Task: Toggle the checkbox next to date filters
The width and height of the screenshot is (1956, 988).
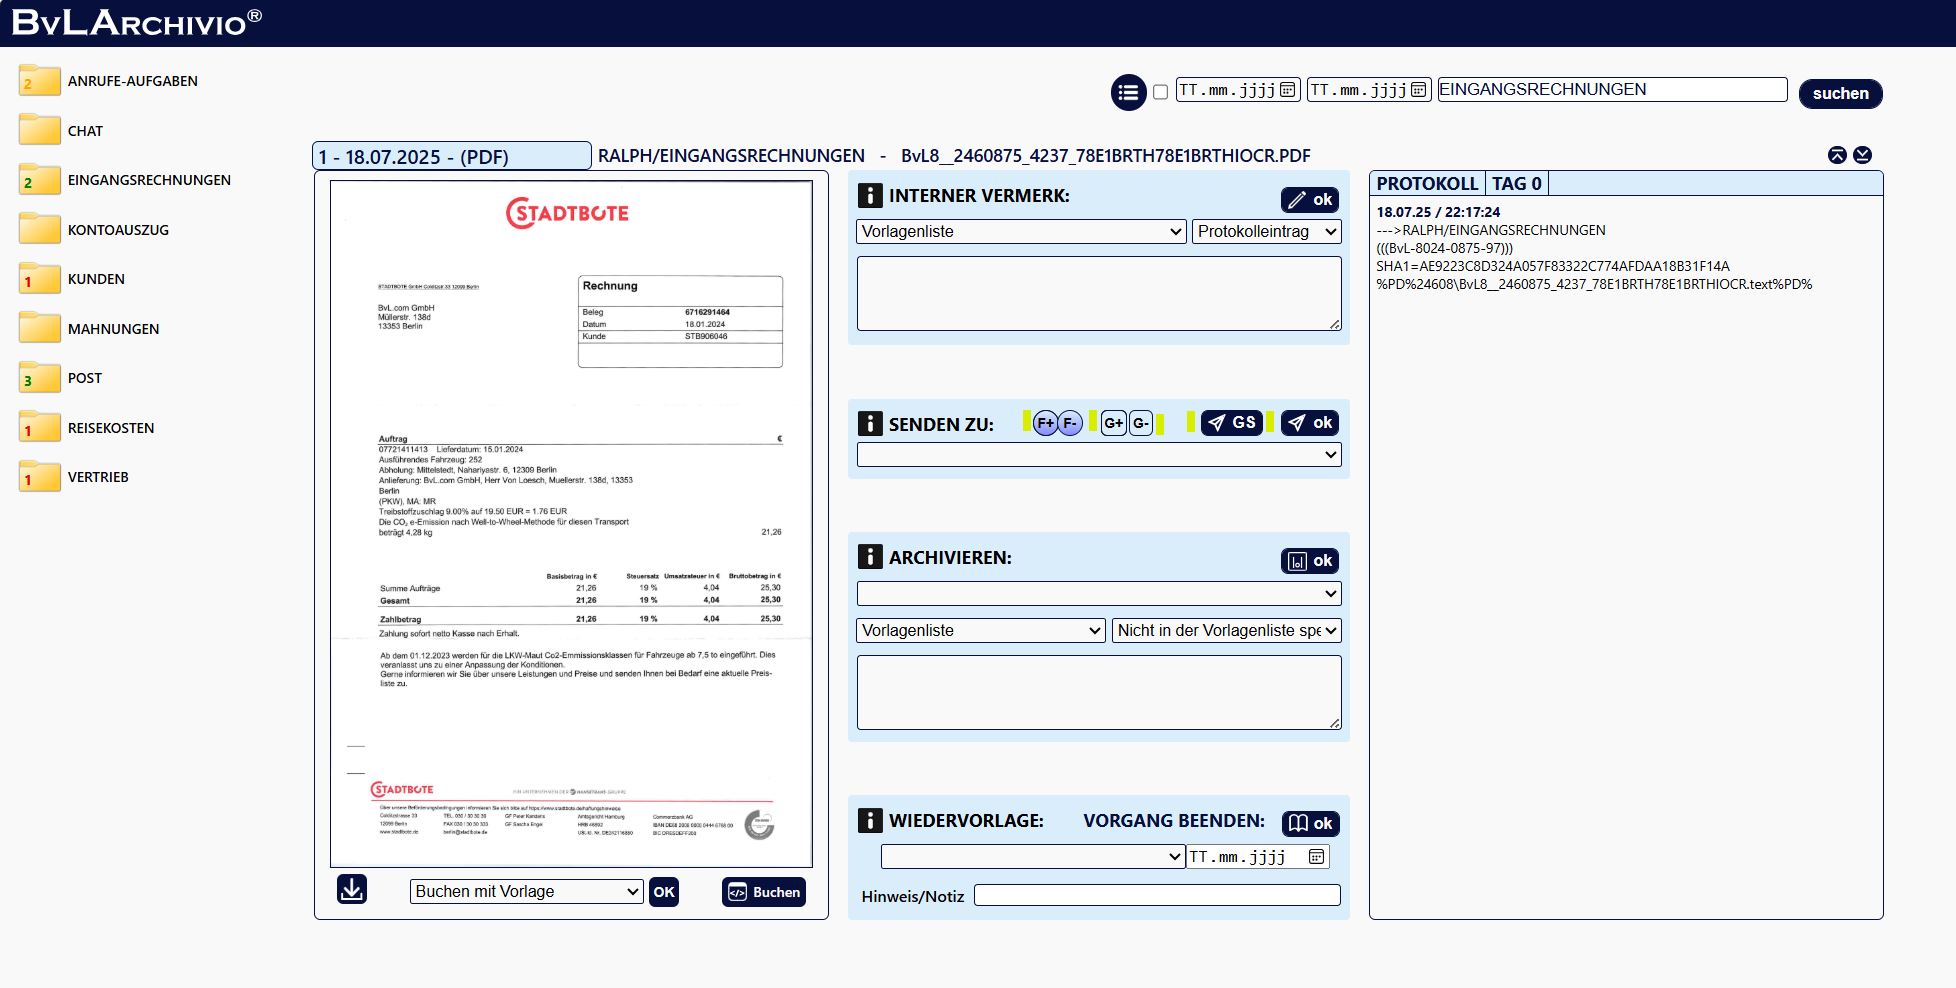Action: pyautogui.click(x=1160, y=92)
